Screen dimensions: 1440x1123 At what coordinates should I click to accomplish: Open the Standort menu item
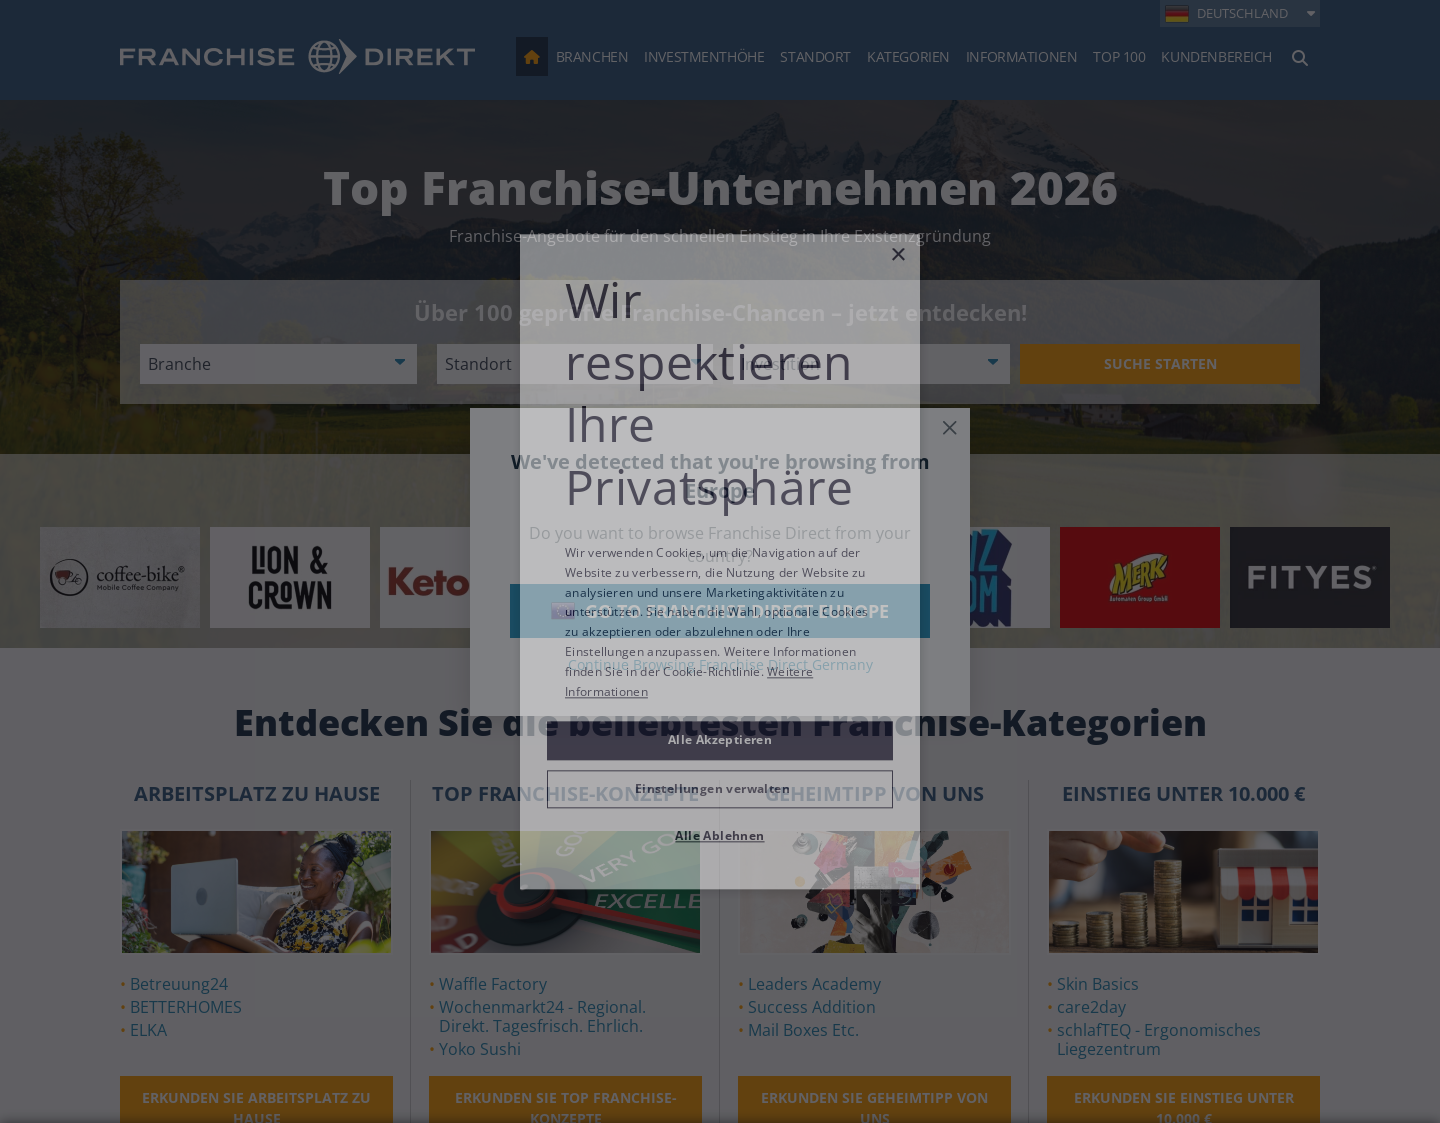pos(815,57)
